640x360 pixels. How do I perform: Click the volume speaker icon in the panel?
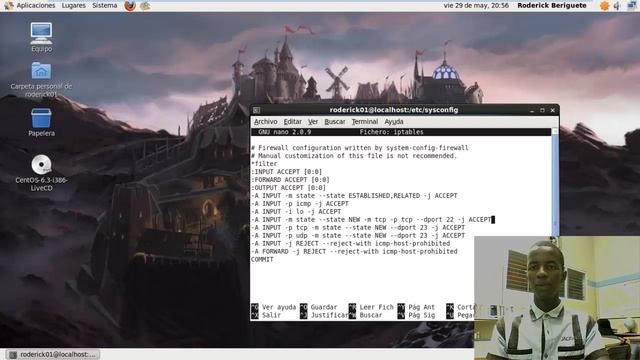click(618, 6)
